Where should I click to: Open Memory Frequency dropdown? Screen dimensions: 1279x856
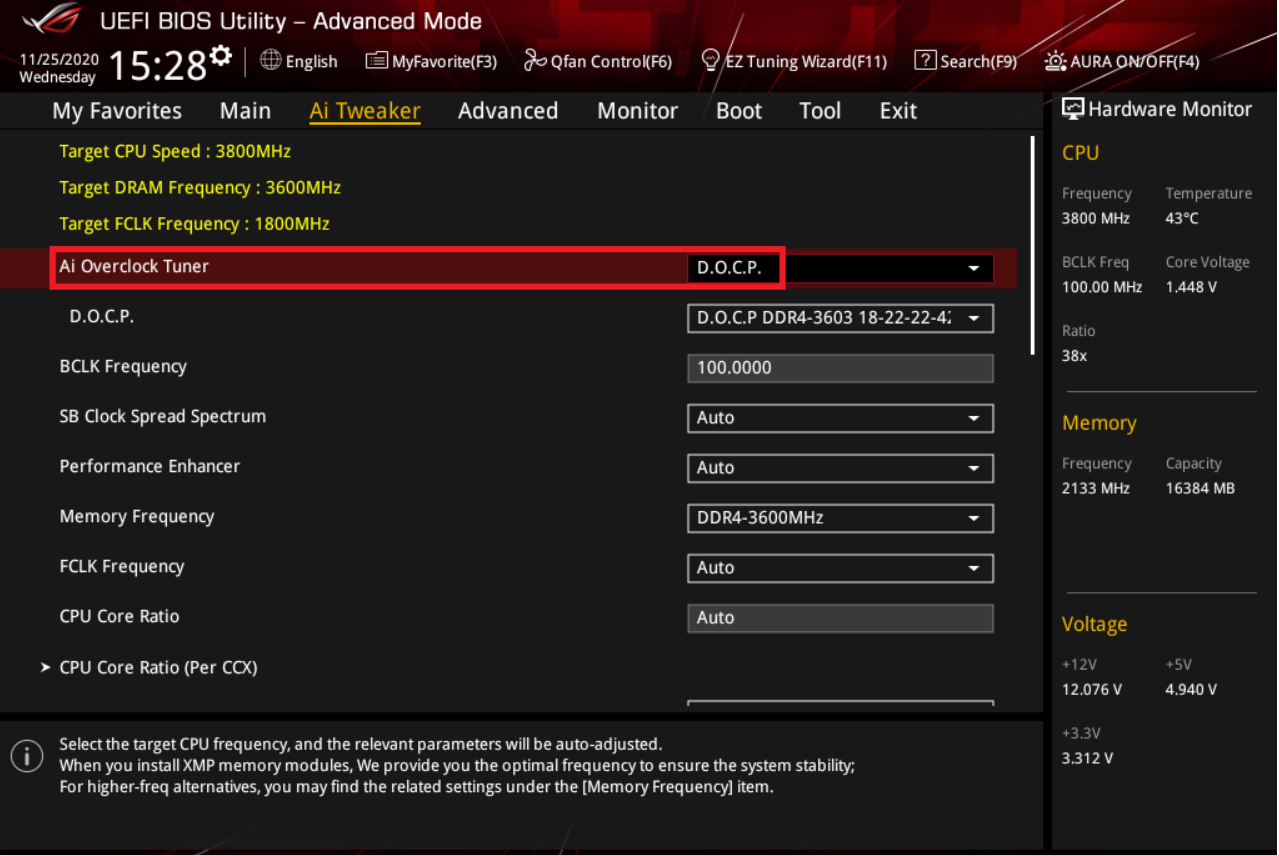pos(840,518)
